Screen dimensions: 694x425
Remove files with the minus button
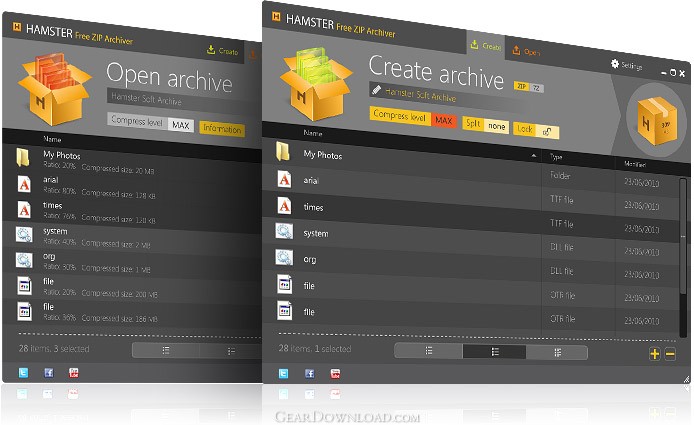tap(670, 354)
